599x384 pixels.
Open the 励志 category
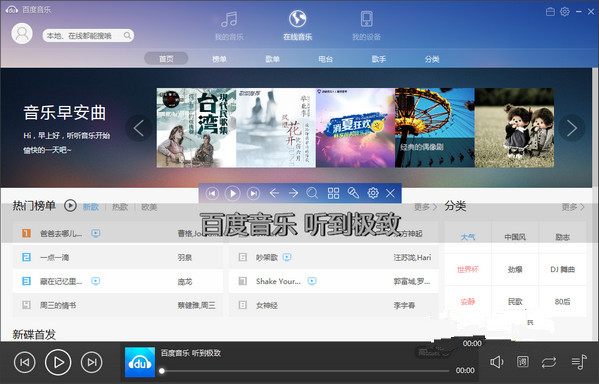pyautogui.click(x=562, y=237)
